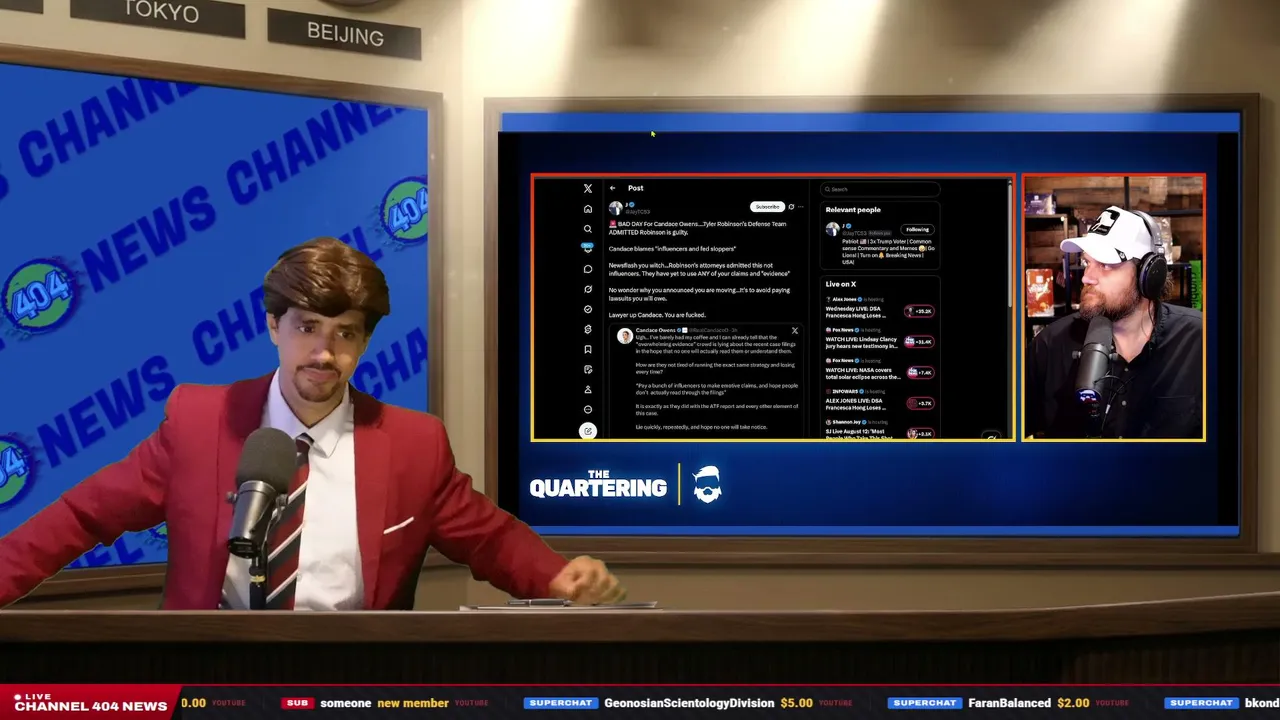Open the Bookmarks icon in sidebar
The width and height of the screenshot is (1280, 720).
click(x=588, y=349)
